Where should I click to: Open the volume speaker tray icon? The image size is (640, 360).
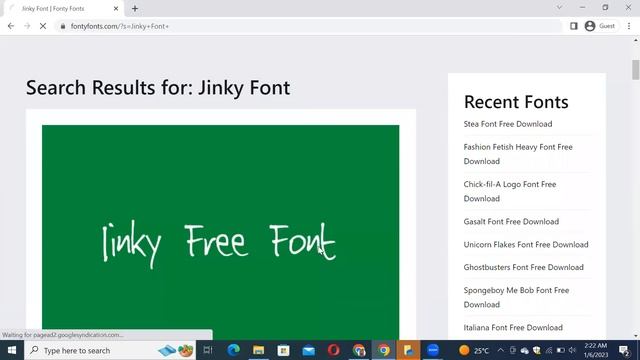[572, 350]
